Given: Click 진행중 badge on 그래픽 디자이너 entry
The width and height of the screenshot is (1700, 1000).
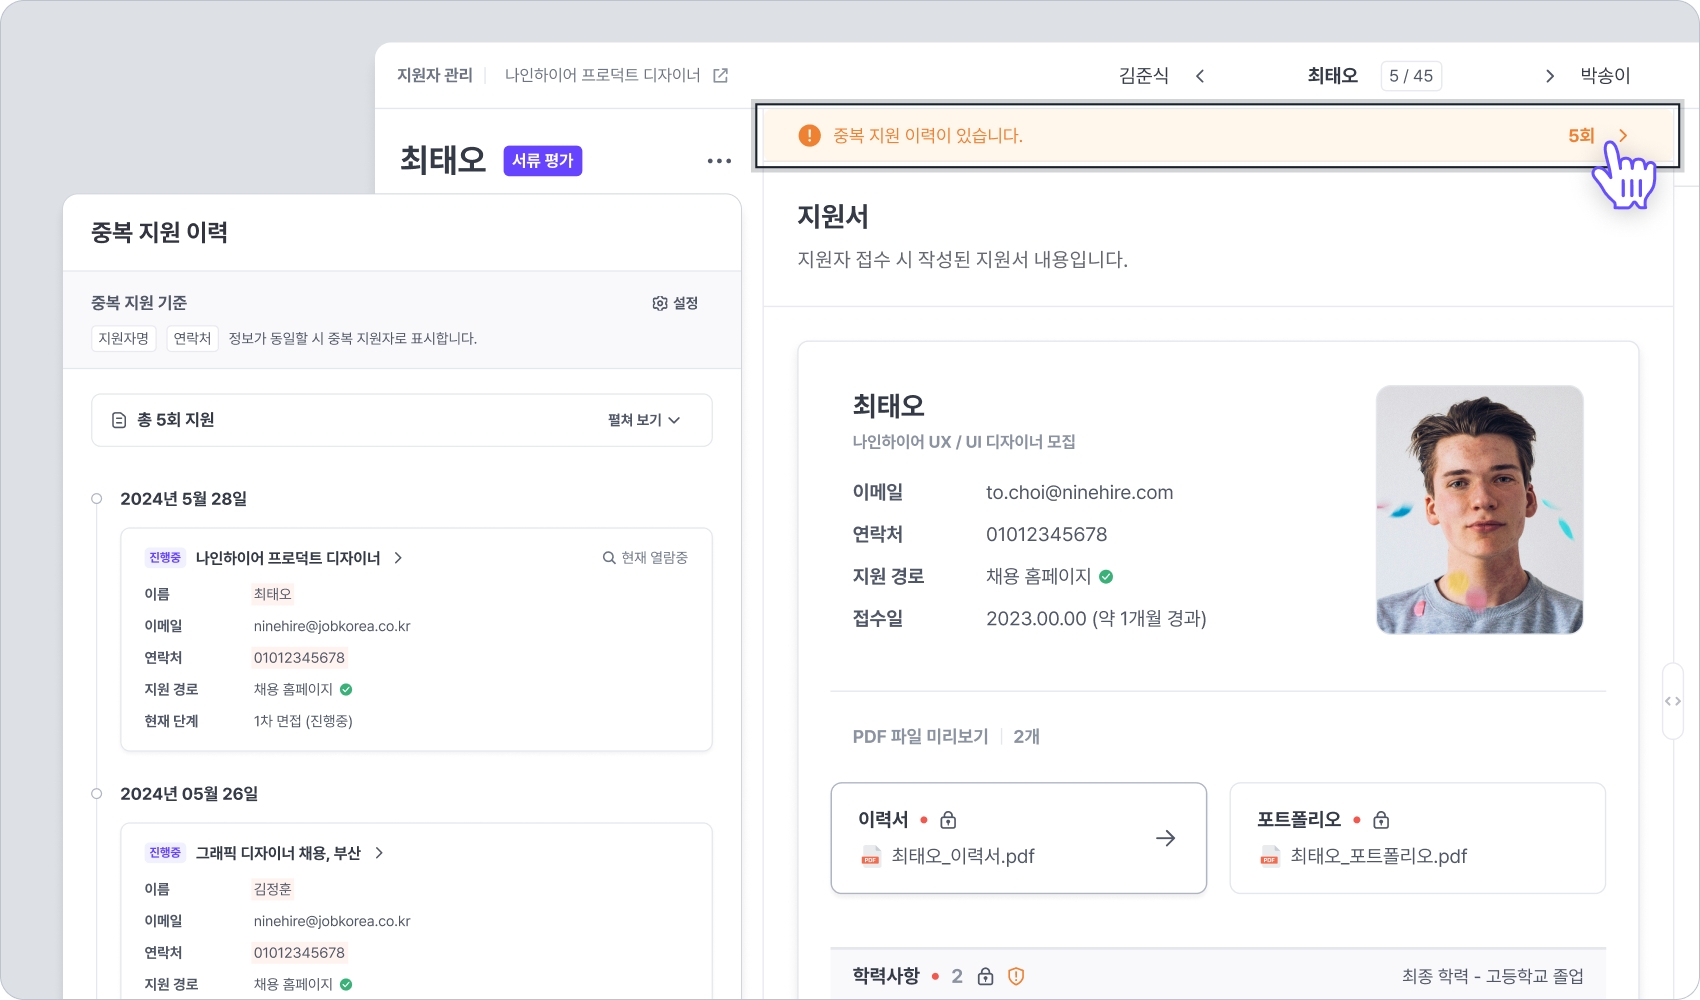Looking at the screenshot, I should (x=165, y=853).
